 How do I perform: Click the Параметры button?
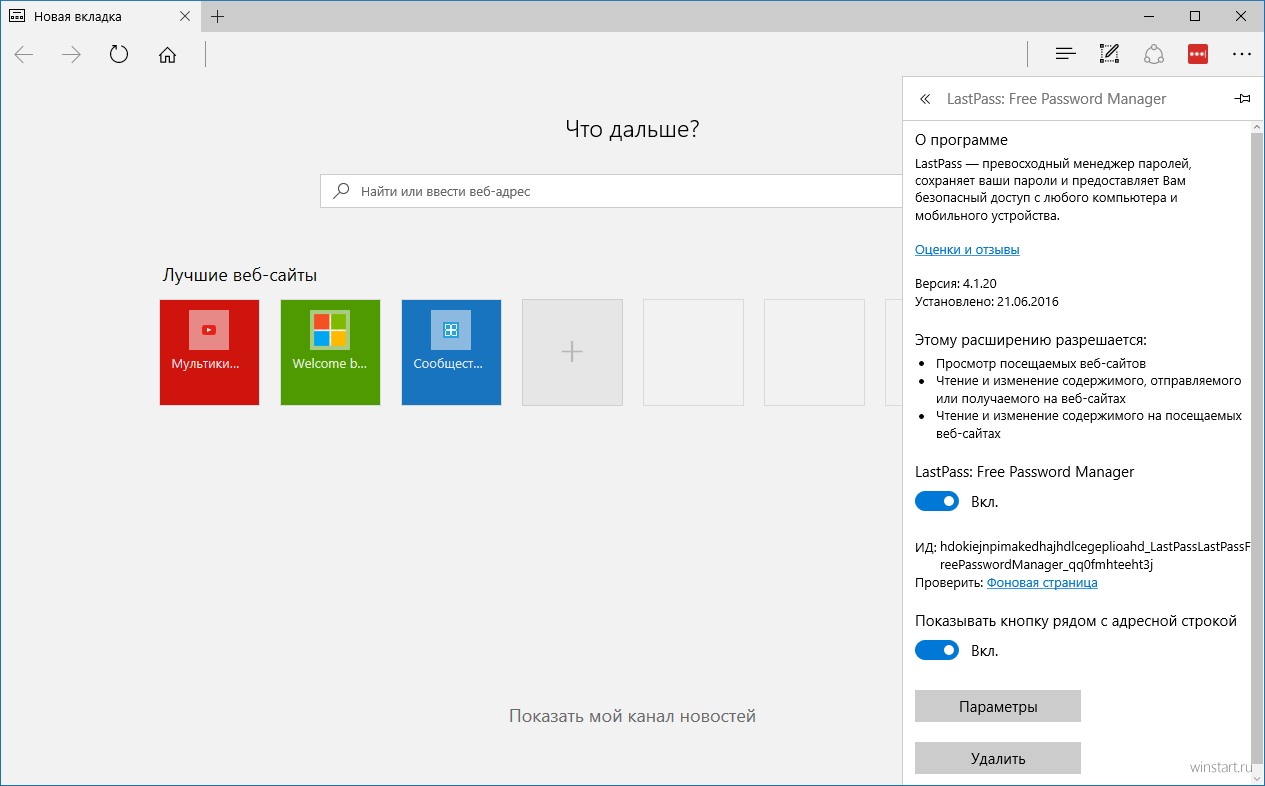click(x=998, y=706)
